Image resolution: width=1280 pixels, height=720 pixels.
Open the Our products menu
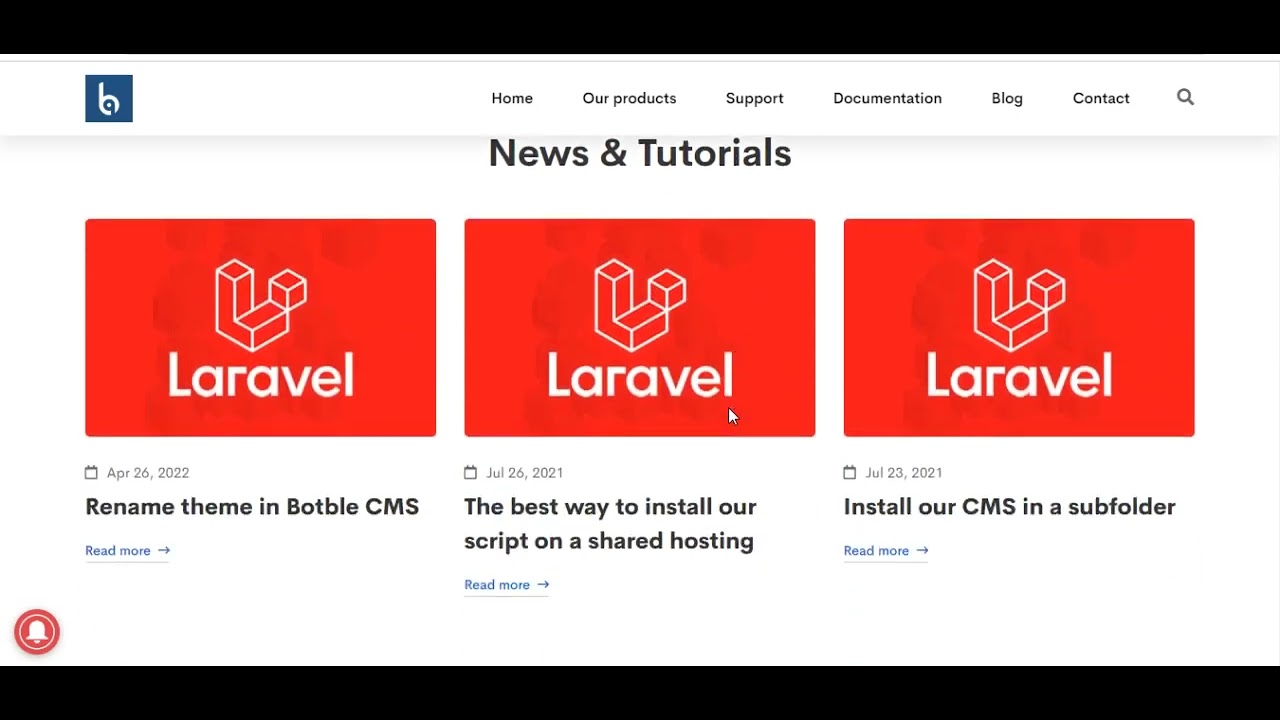click(629, 98)
